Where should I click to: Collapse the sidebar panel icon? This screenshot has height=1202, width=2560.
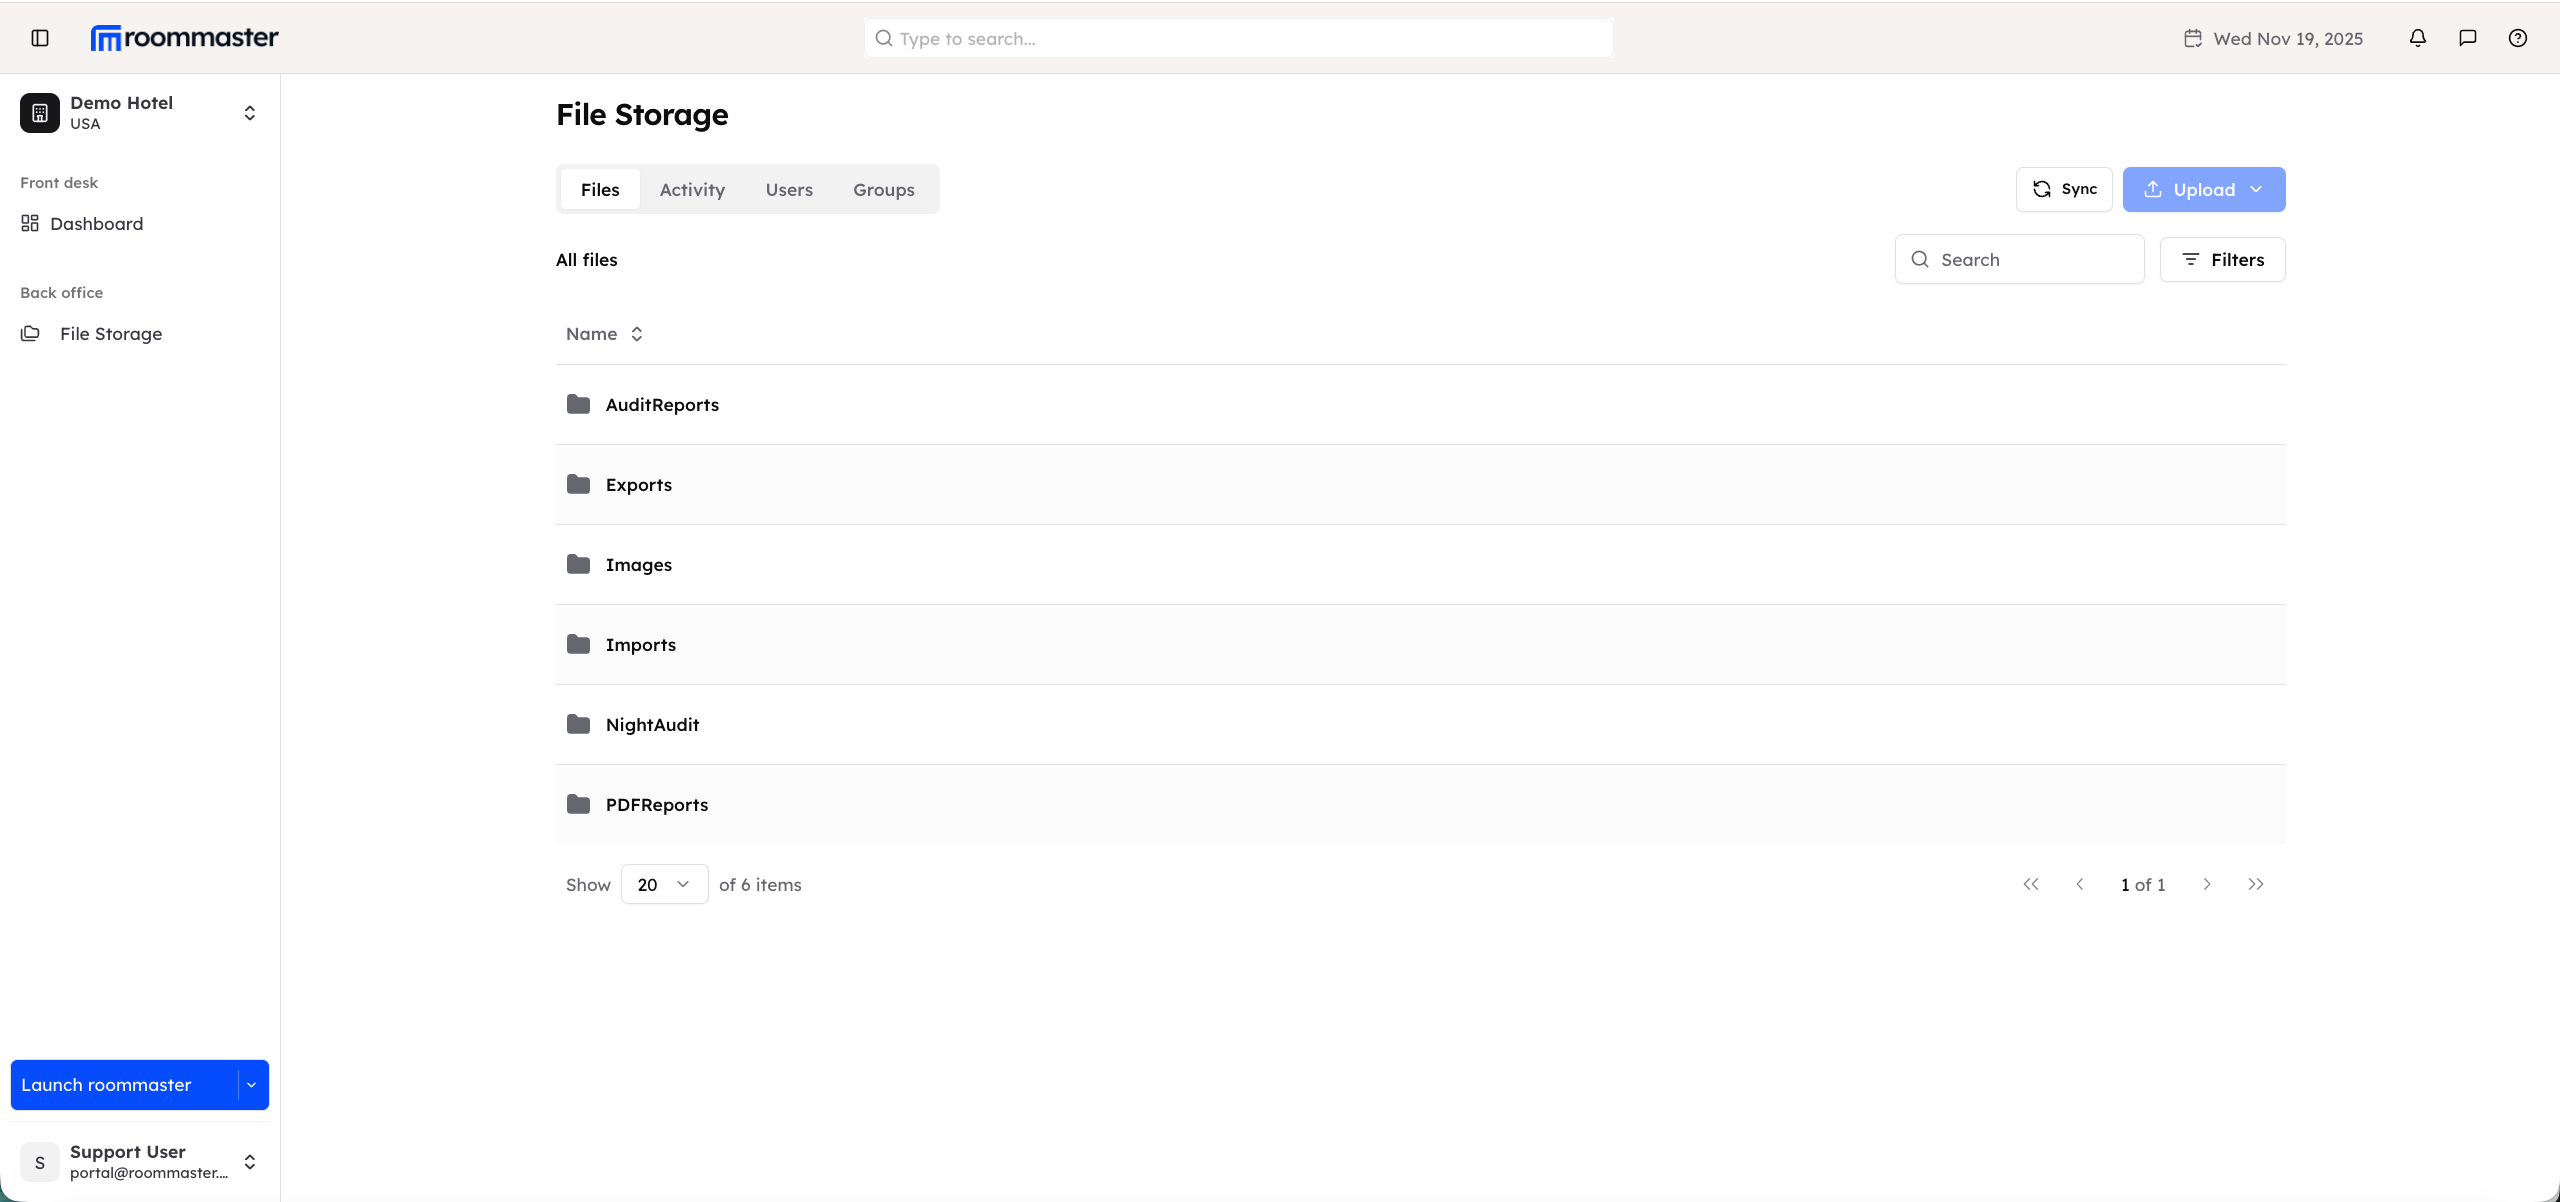(x=40, y=38)
